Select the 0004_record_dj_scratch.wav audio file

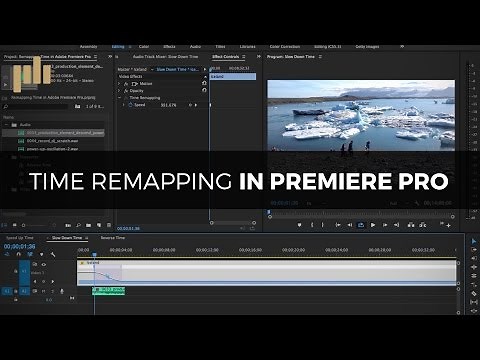click(x=53, y=141)
